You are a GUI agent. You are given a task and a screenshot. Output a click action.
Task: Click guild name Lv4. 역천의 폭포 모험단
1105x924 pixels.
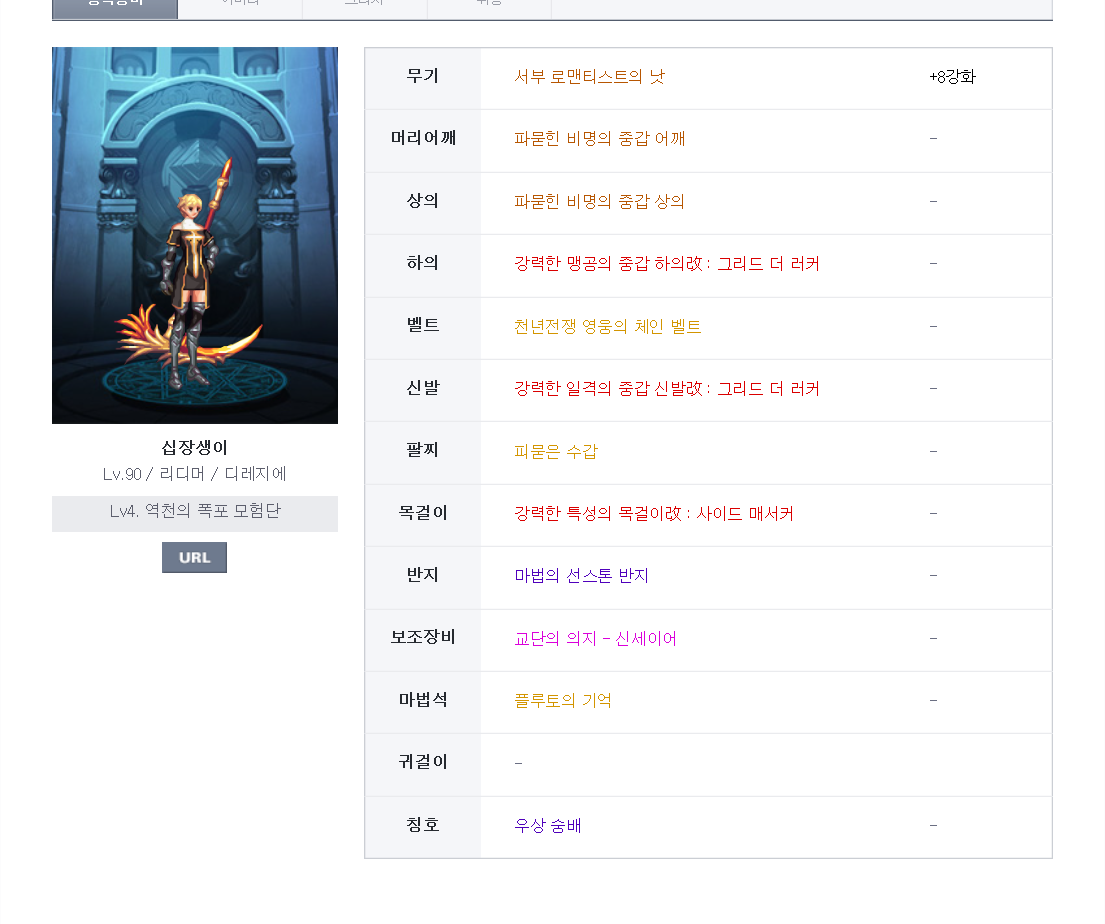[x=195, y=511]
